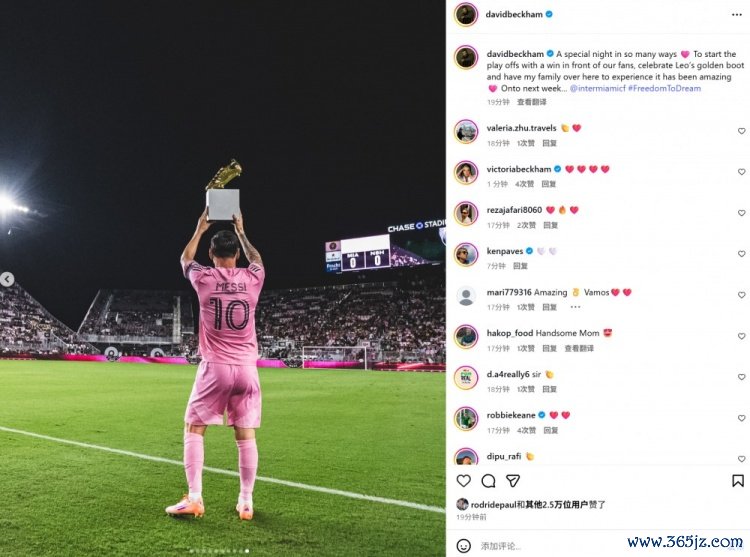Like victoriabeckham's comment
The image size is (750, 557).
[741, 172]
